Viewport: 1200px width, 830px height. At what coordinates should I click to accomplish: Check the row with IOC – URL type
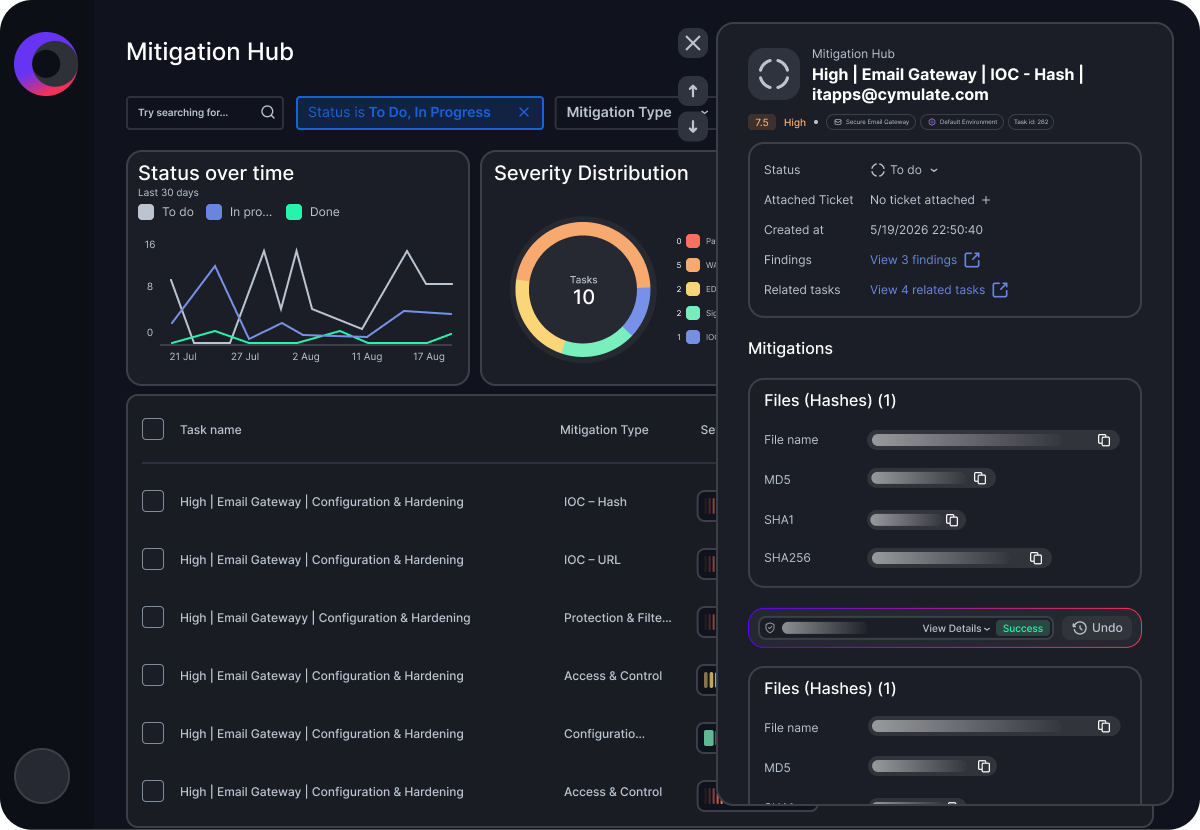coord(153,559)
